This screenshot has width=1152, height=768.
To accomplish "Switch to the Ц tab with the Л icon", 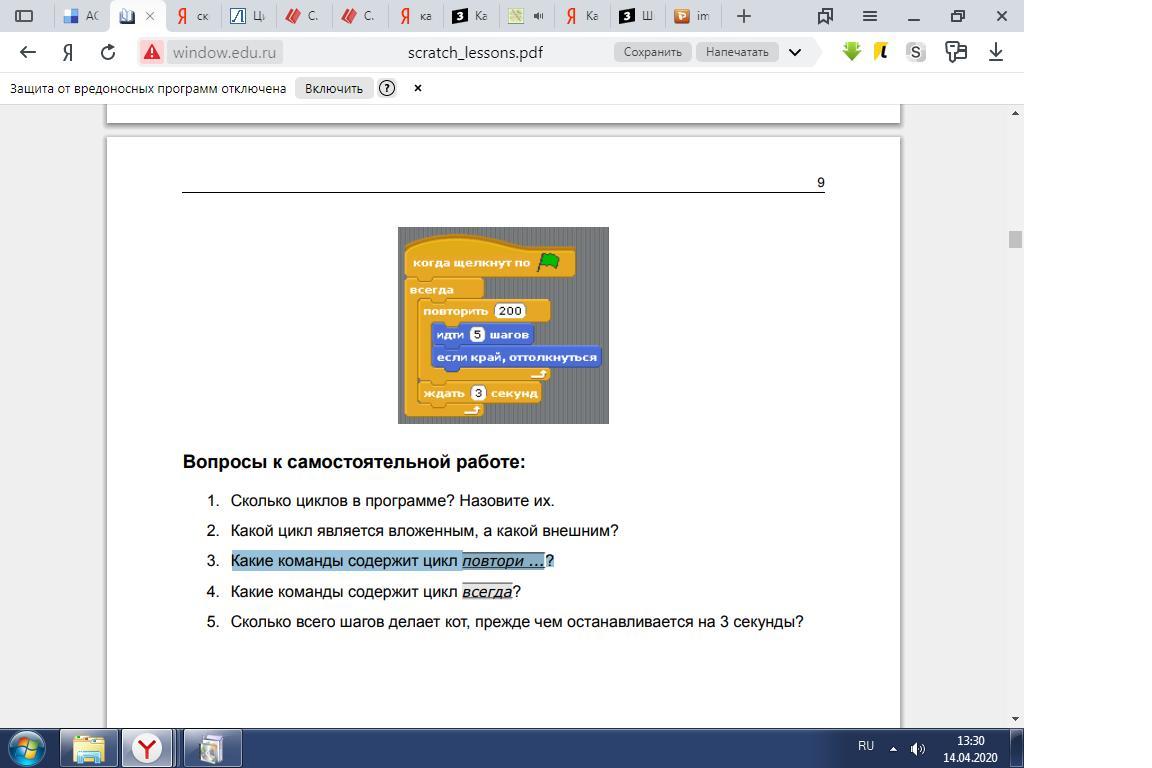I will pyautogui.click(x=248, y=16).
